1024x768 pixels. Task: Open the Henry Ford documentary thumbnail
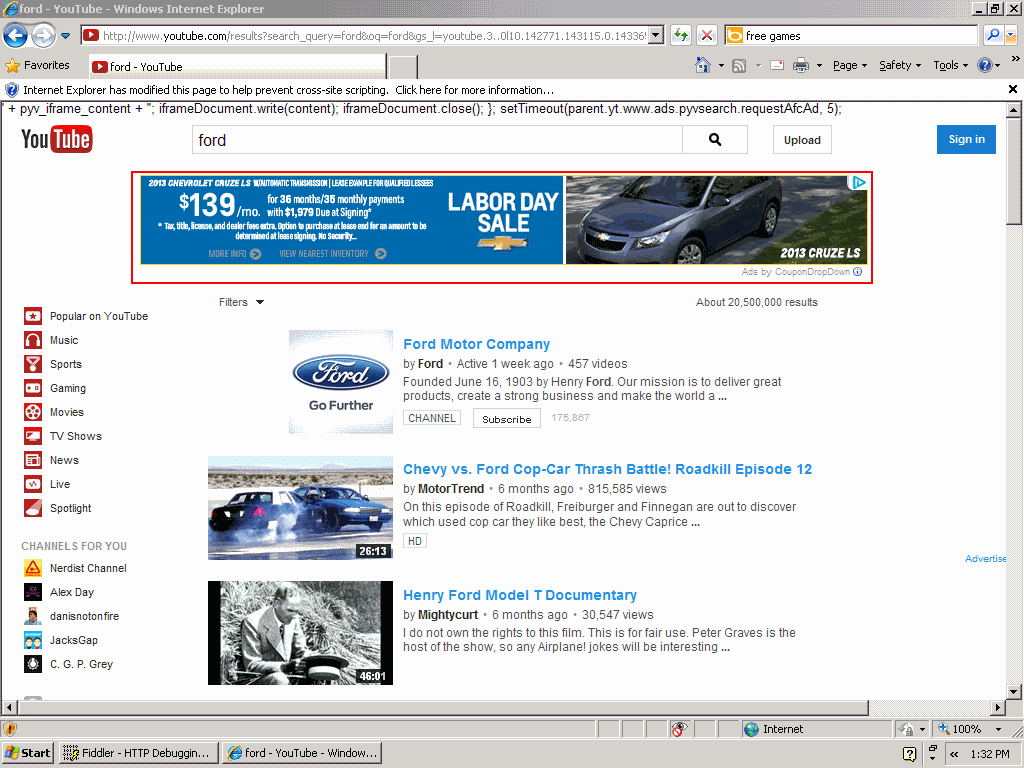tap(300, 633)
